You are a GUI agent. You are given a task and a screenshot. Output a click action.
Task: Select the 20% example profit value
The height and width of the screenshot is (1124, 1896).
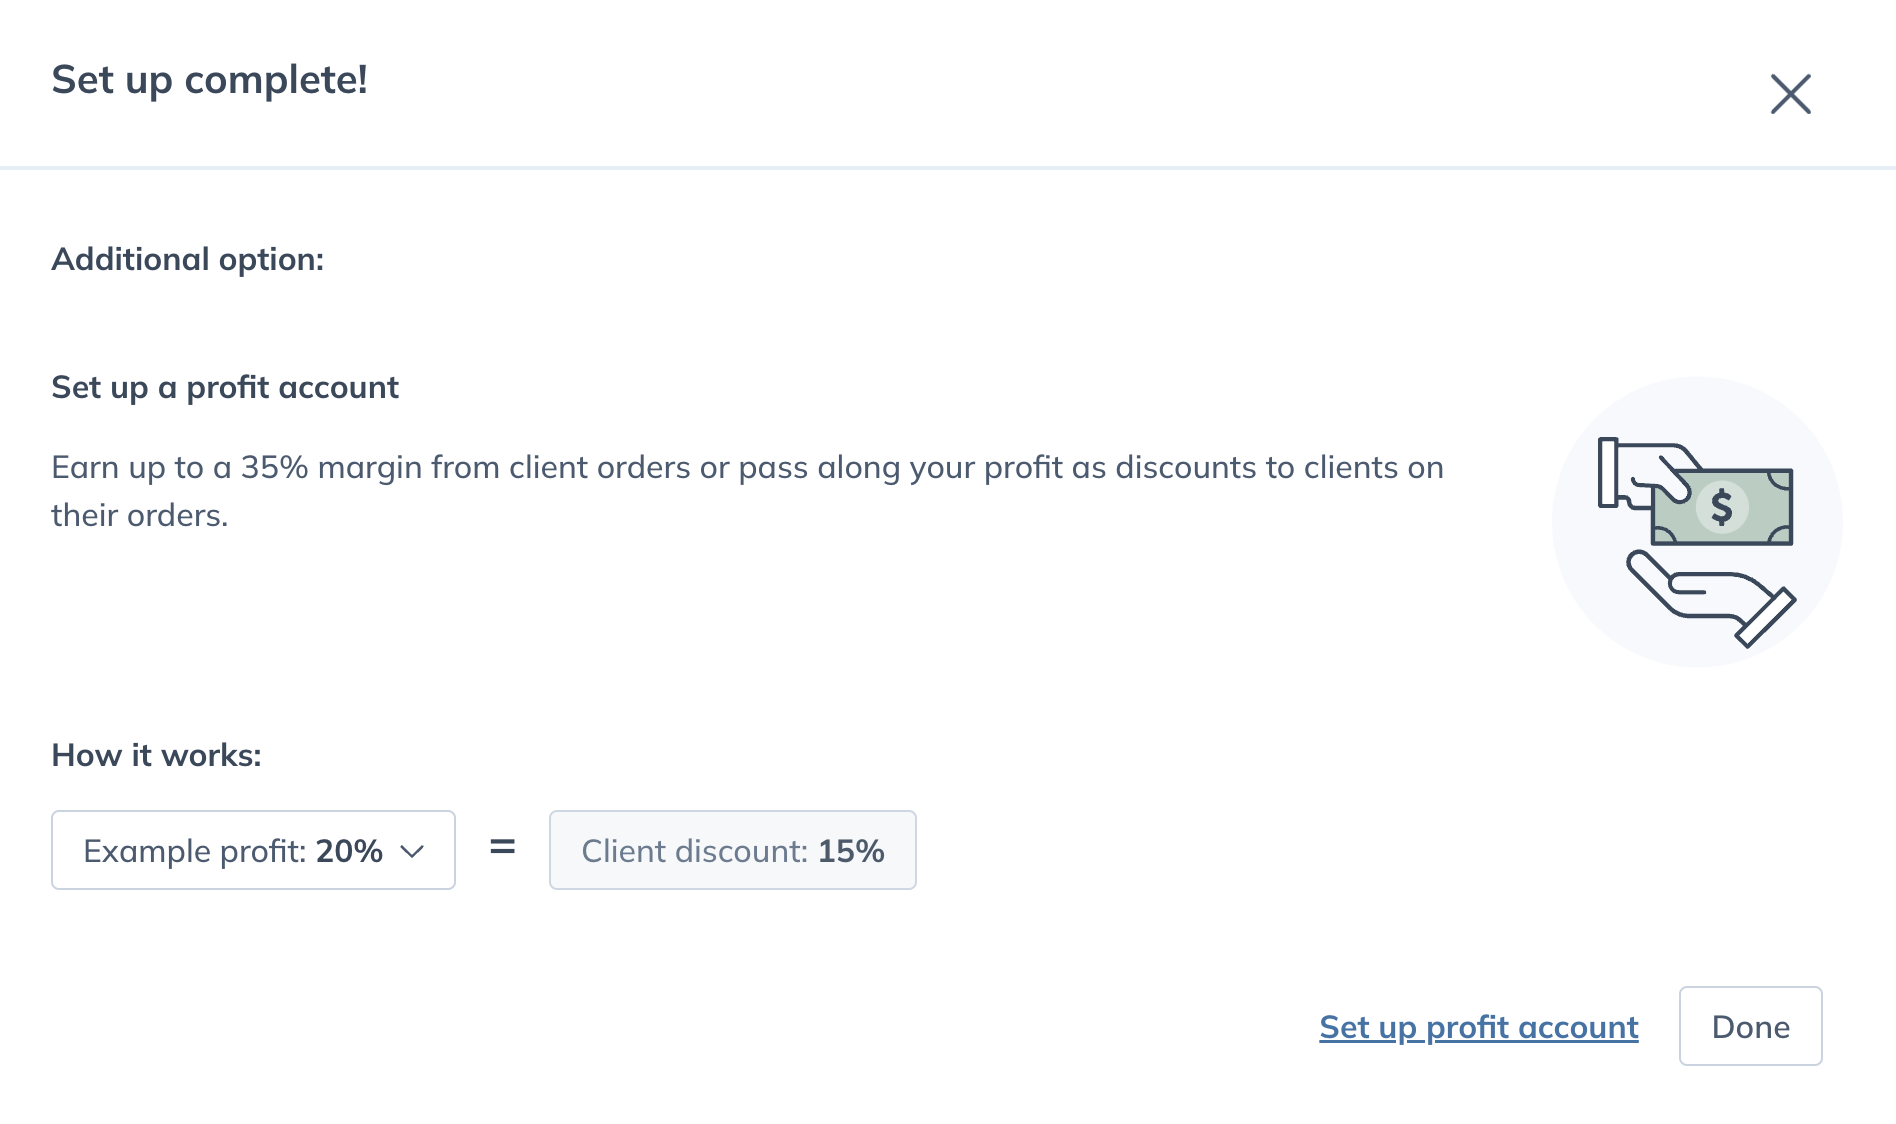[x=349, y=851]
